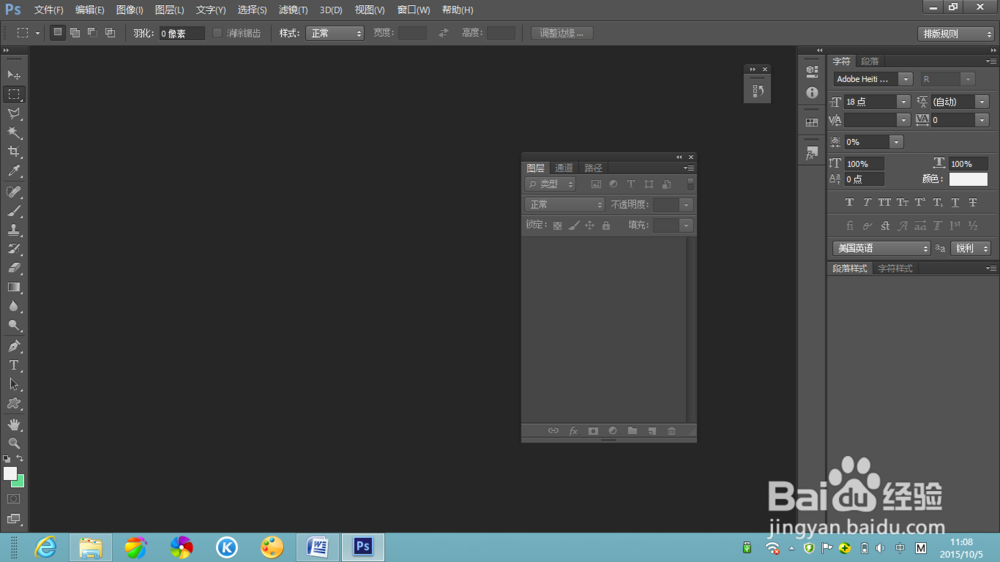
Task: Select the Lasso tool
Action: pos(14,114)
